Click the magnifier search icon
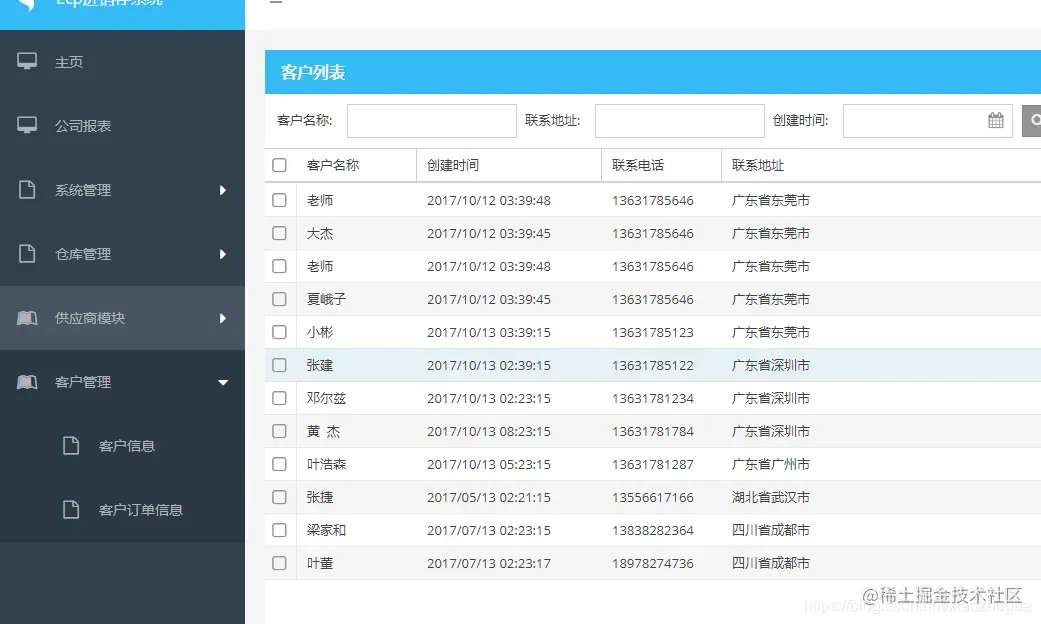The height and width of the screenshot is (624, 1041). pyautogui.click(x=1033, y=120)
